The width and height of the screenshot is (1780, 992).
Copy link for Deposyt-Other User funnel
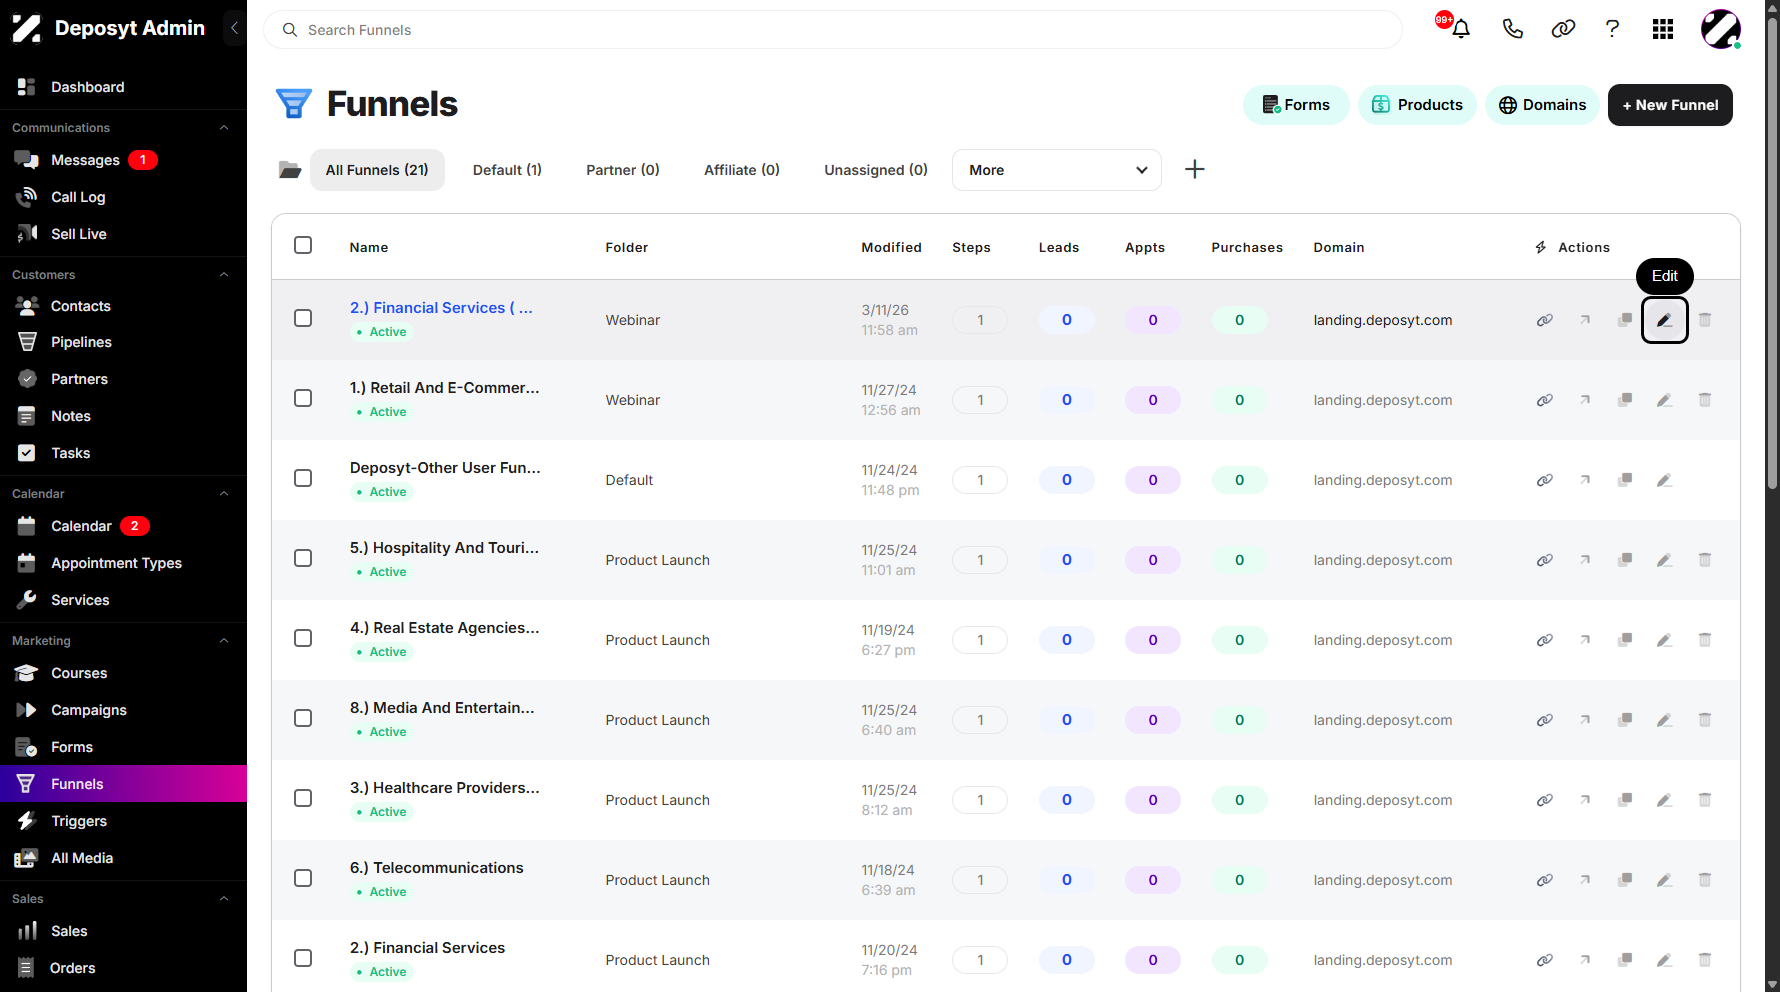[1545, 480]
